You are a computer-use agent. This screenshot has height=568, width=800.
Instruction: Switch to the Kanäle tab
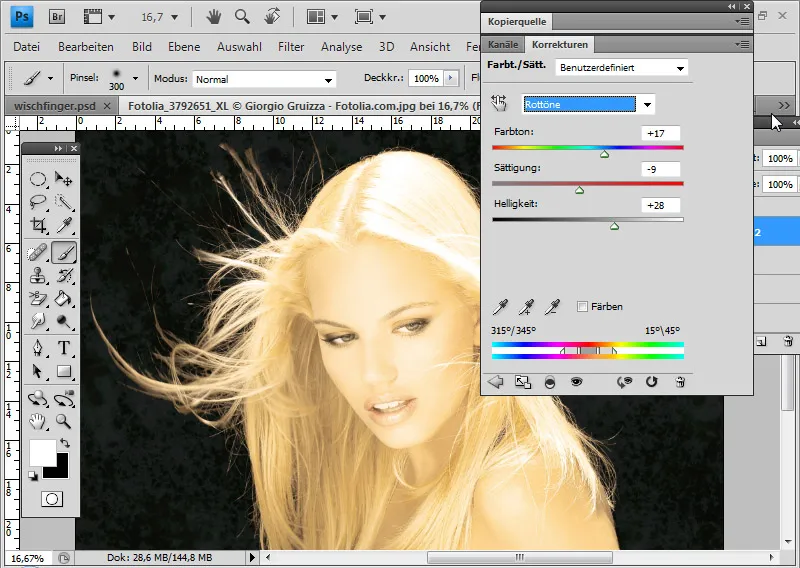[503, 44]
